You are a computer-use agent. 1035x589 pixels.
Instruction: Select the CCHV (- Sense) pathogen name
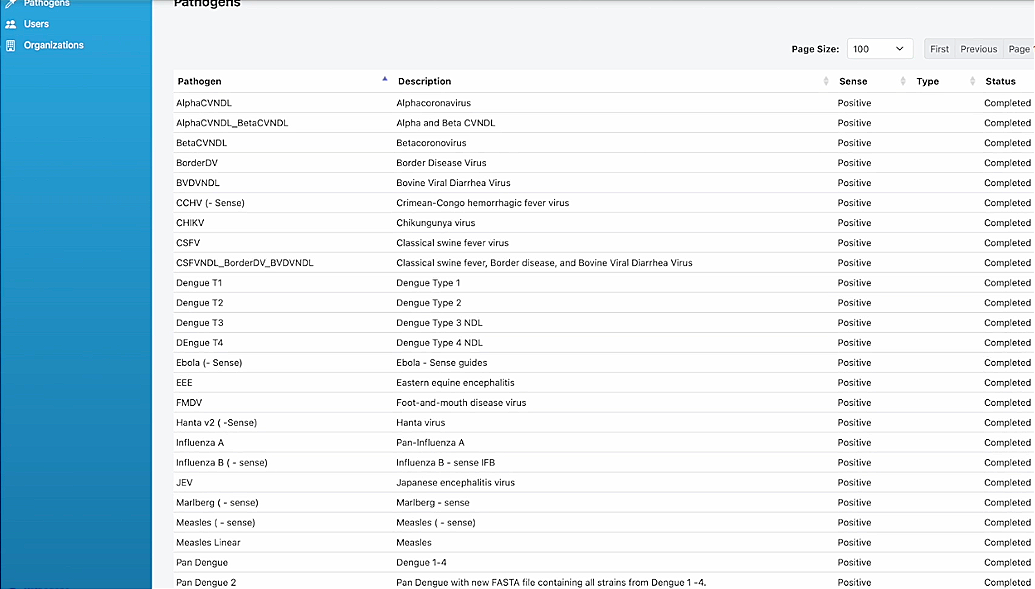point(210,203)
